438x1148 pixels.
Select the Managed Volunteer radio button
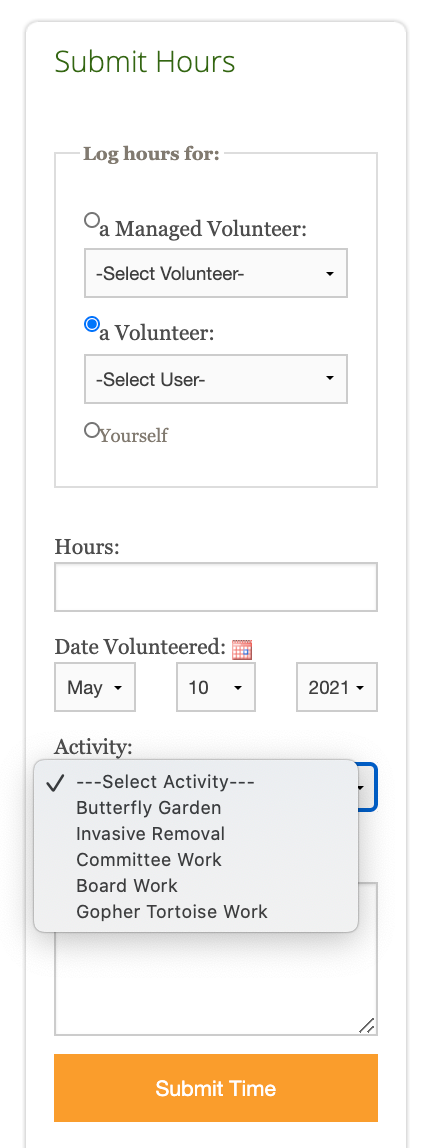[x=92, y=220]
